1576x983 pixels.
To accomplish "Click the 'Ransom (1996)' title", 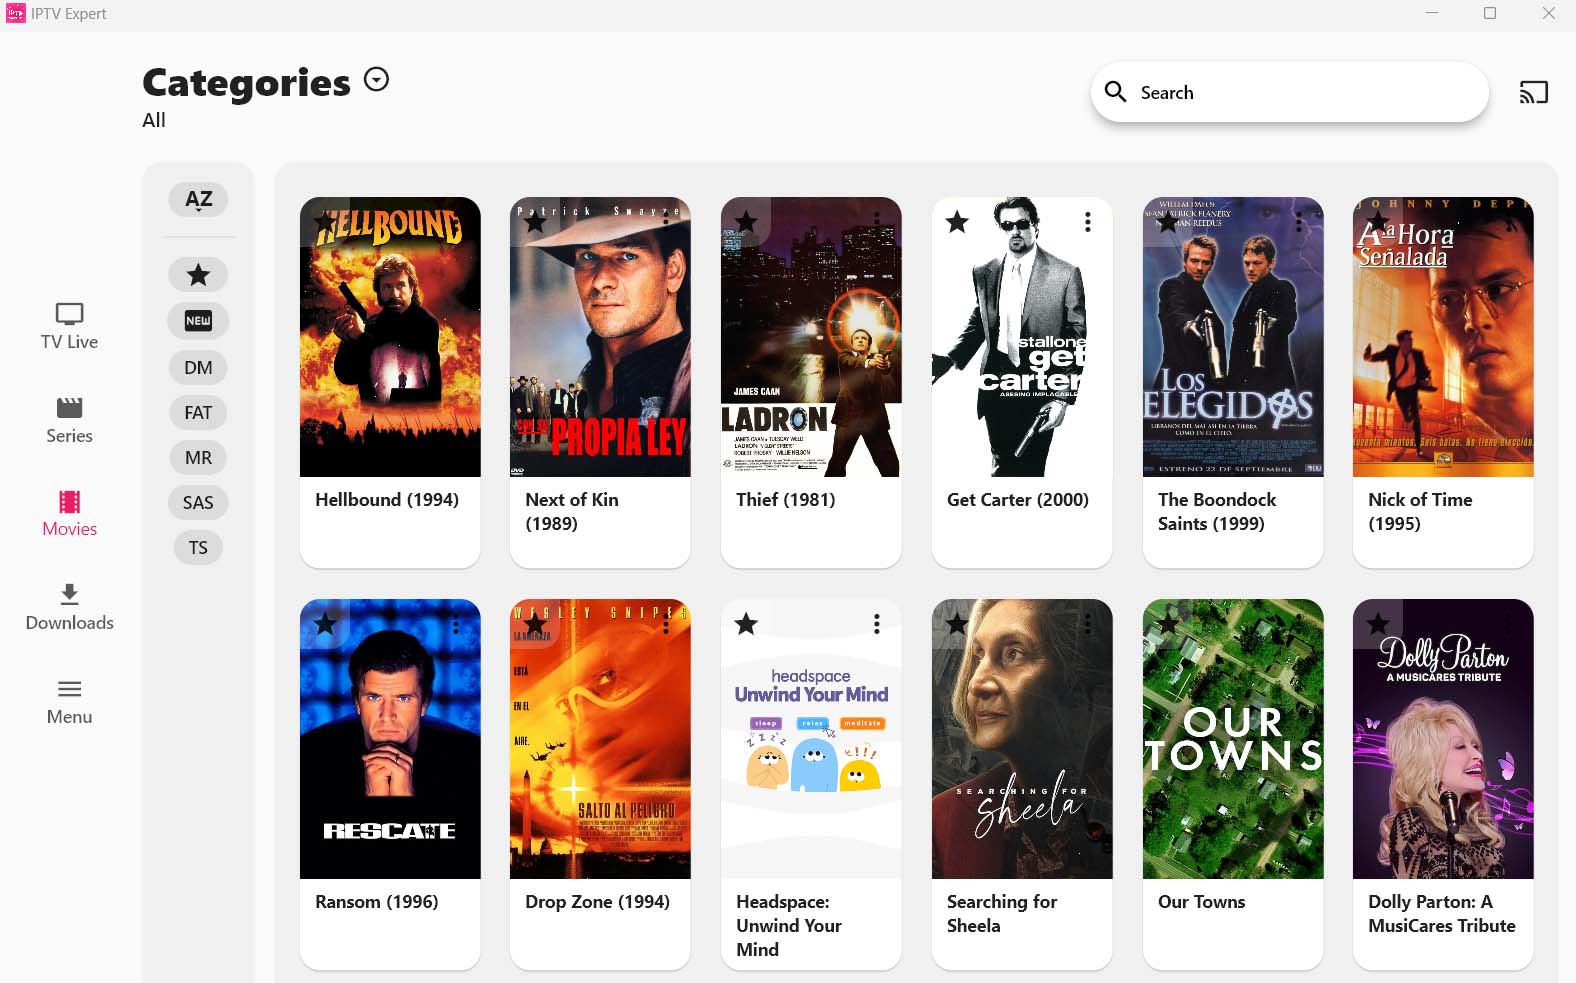I will point(376,901).
